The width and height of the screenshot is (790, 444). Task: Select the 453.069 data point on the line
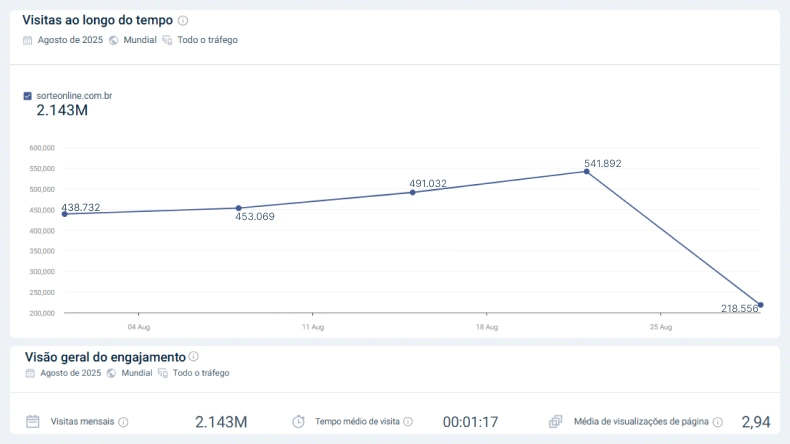(x=238, y=208)
